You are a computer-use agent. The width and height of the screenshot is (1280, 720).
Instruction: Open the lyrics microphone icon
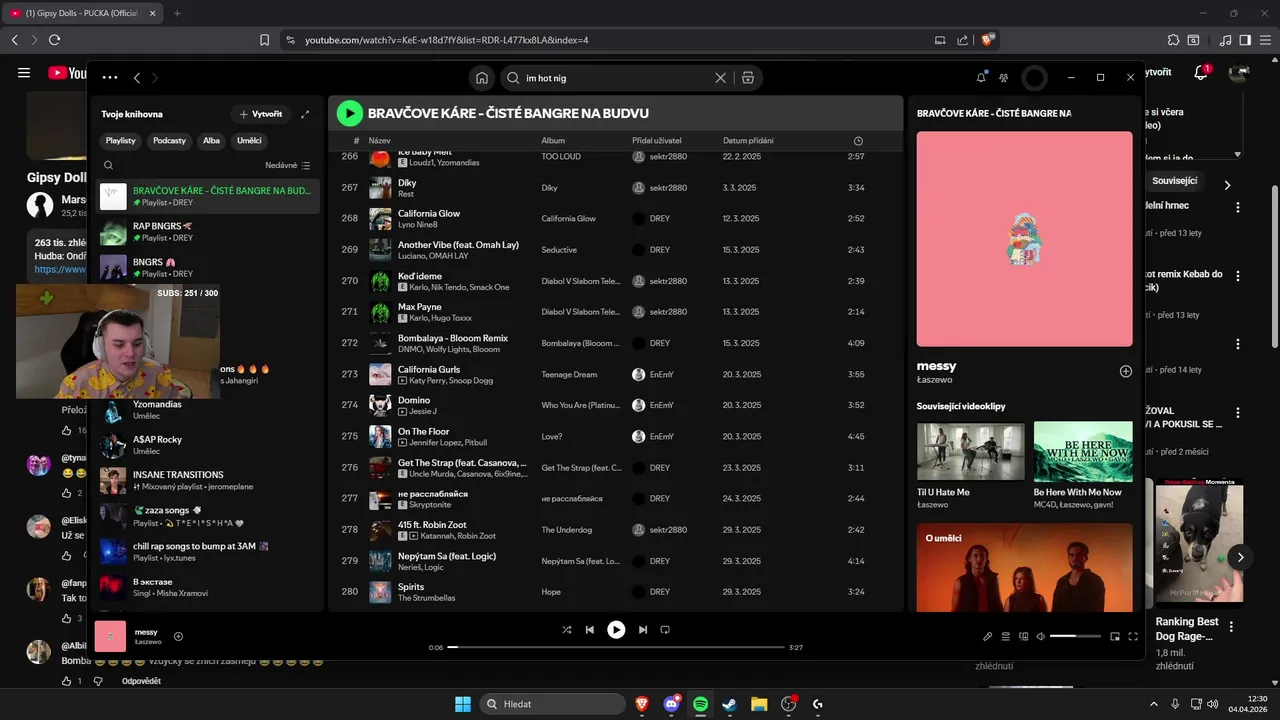pos(987,636)
